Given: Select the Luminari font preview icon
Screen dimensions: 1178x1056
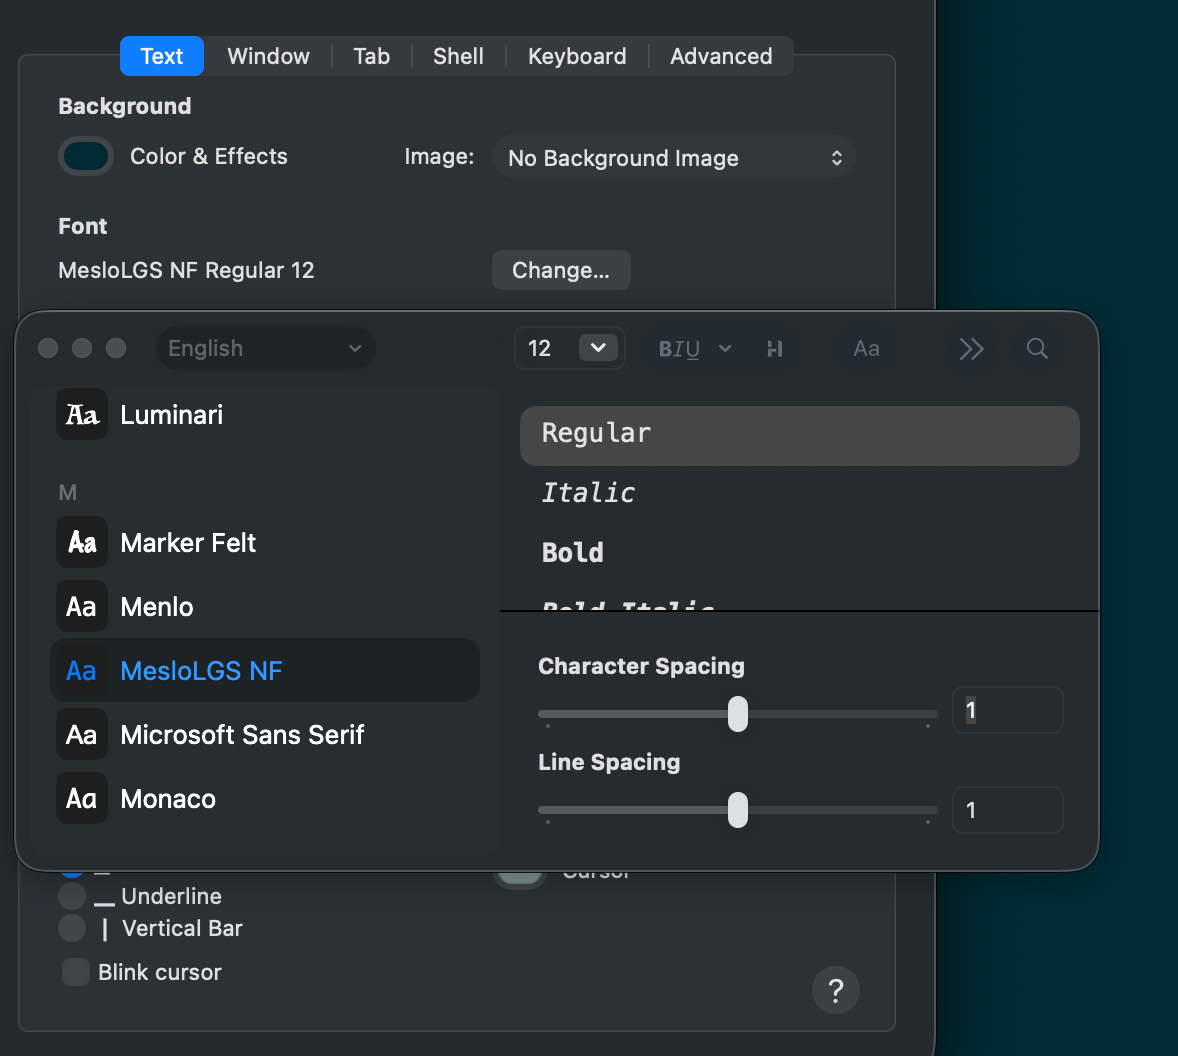Looking at the screenshot, I should pos(82,415).
